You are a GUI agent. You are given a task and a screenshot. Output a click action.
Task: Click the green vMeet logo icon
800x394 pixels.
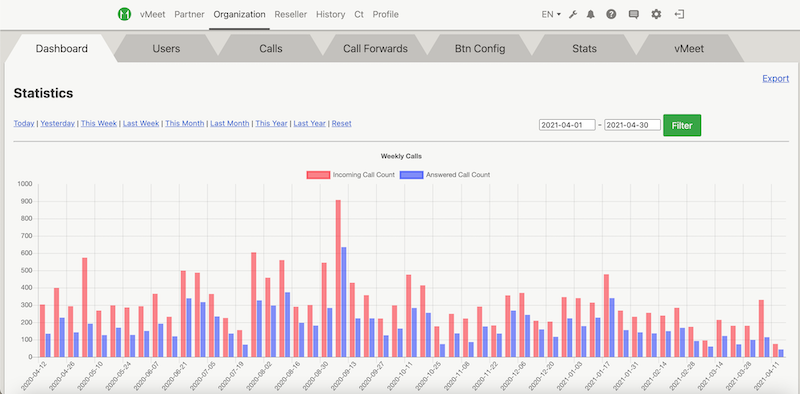pos(124,14)
